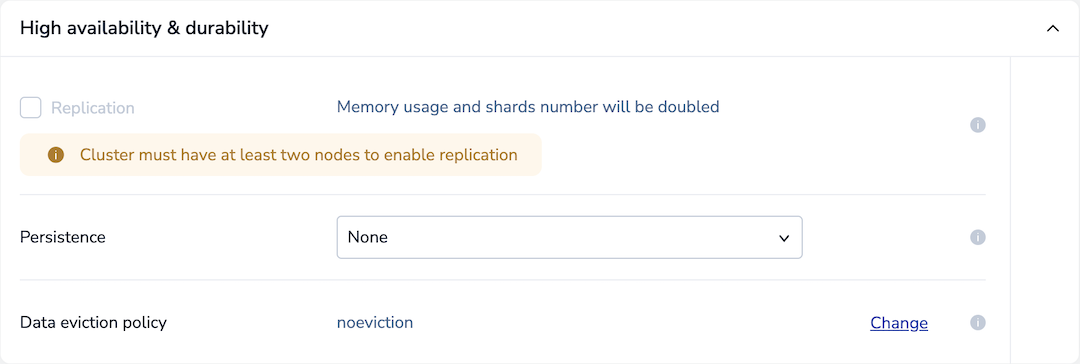1080x364 pixels.
Task: Collapse the High availability & durability section
Action: point(1052,28)
